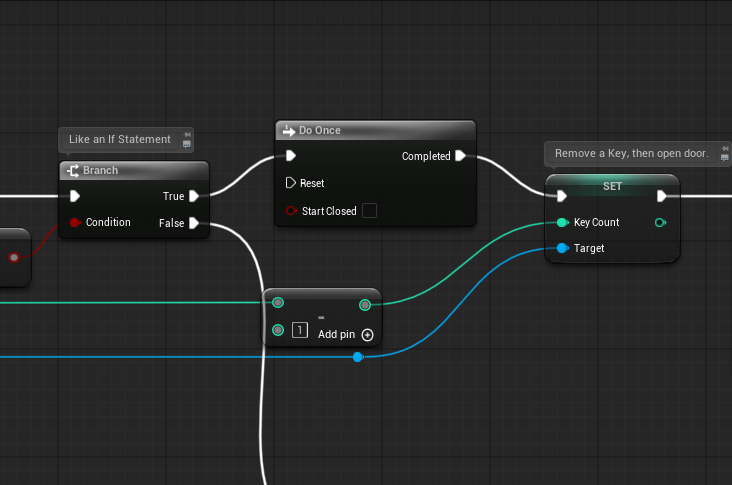Click the red output pin on the leftmost node

pos(14,257)
